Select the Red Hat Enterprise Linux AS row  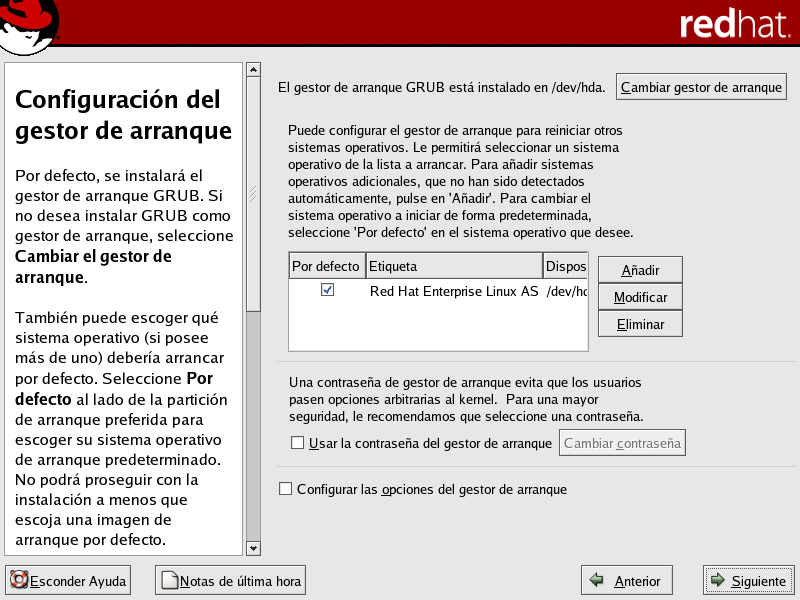[x=454, y=291]
